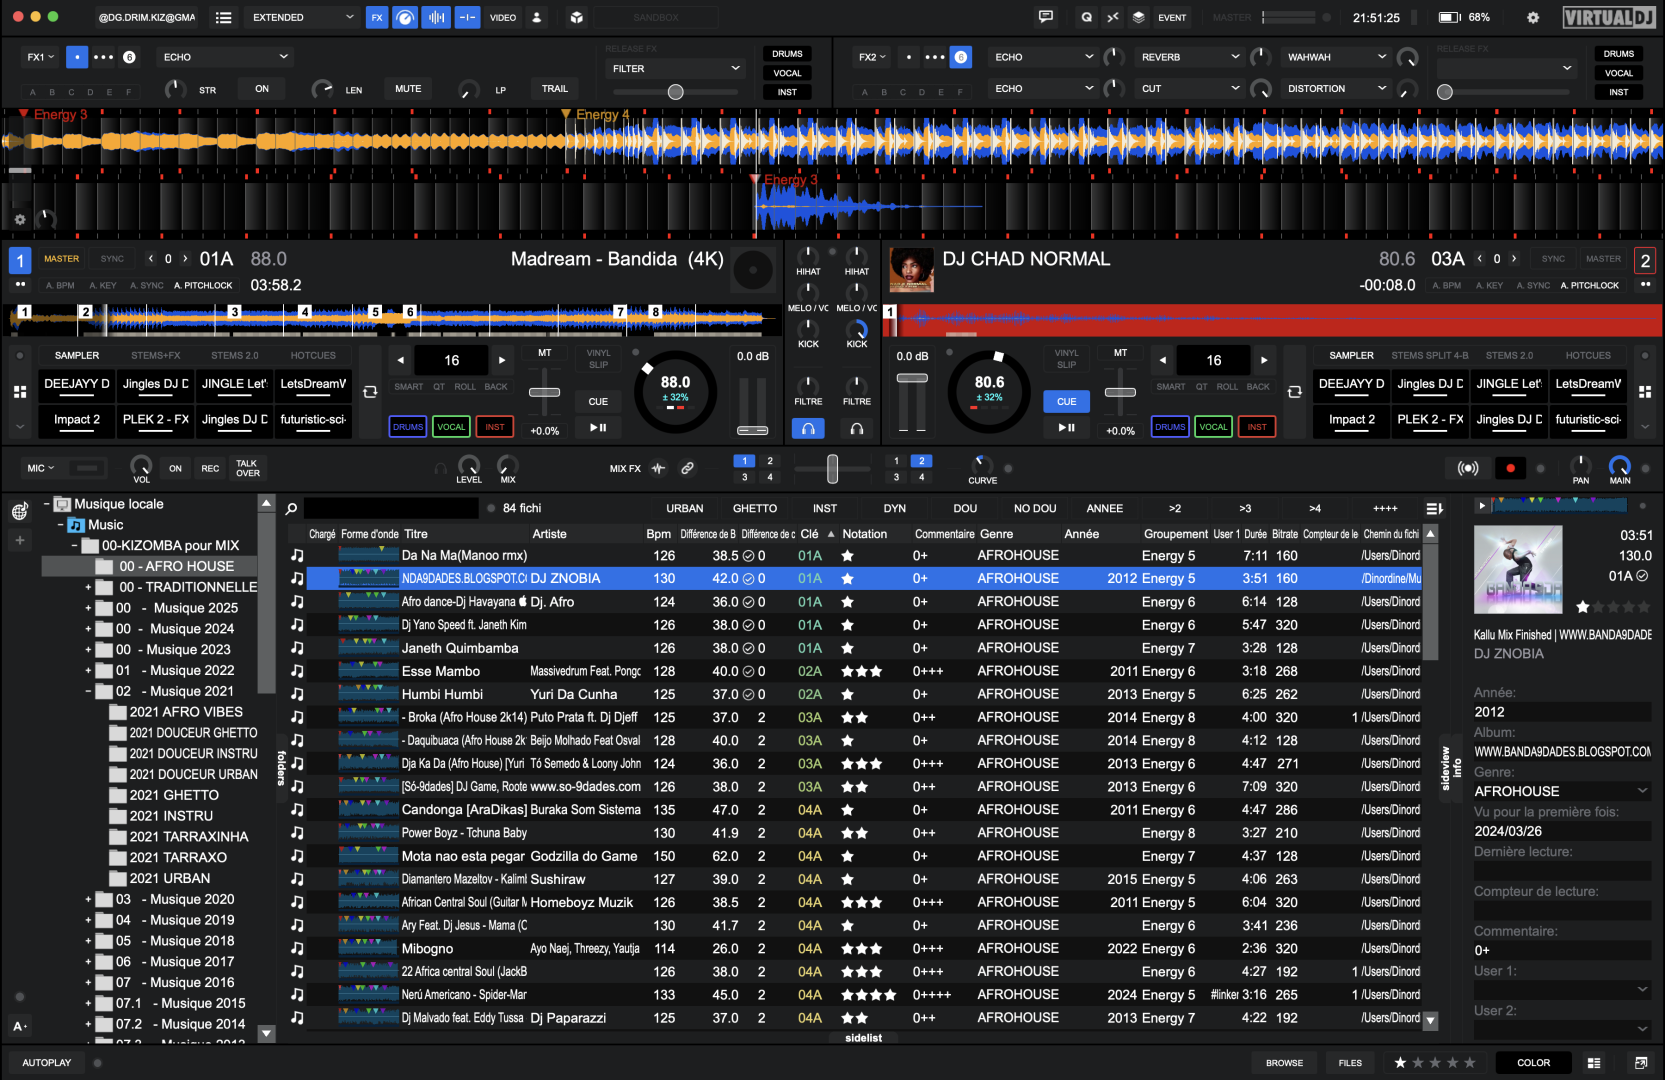Adjust the FX1 filter release slider
This screenshot has width=1665, height=1080.
(676, 92)
